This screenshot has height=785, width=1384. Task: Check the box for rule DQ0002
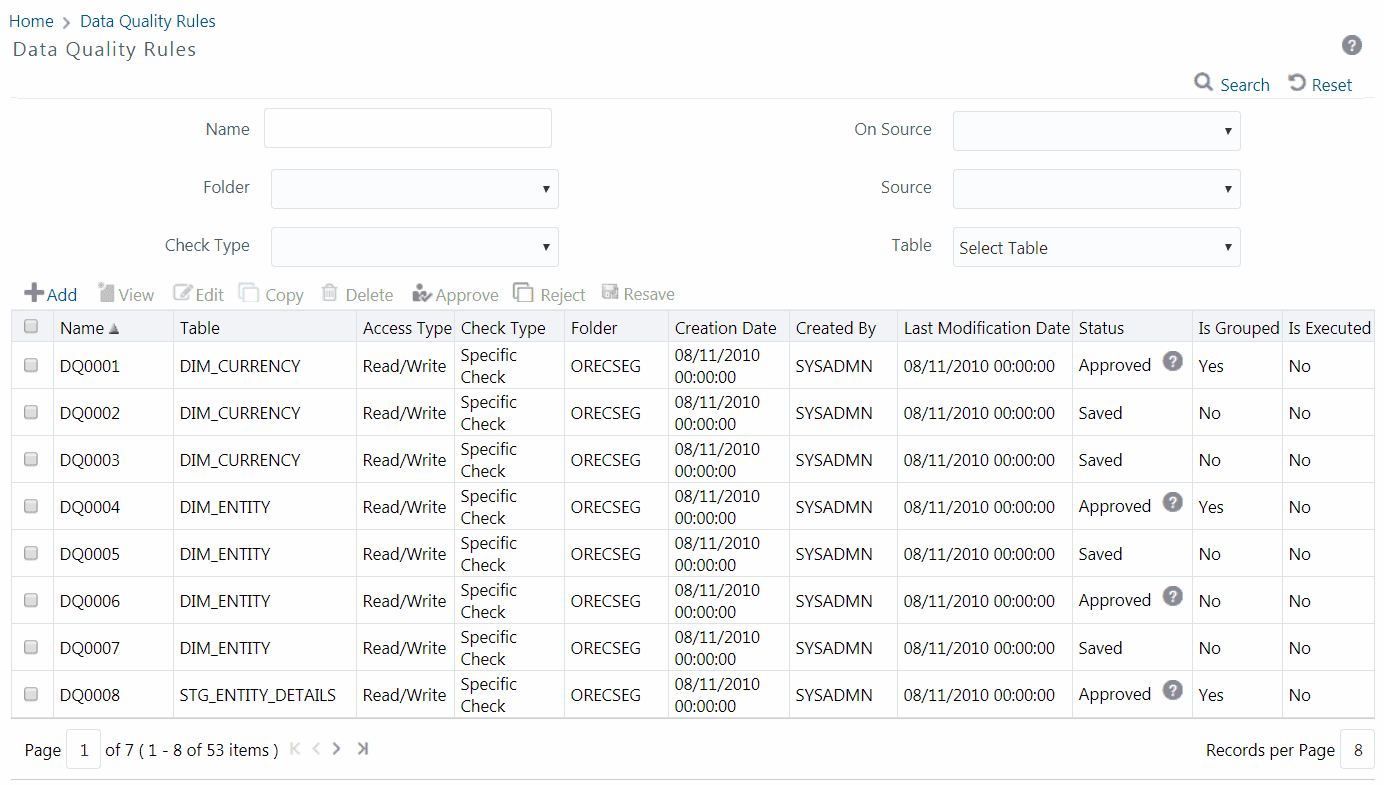pos(31,412)
